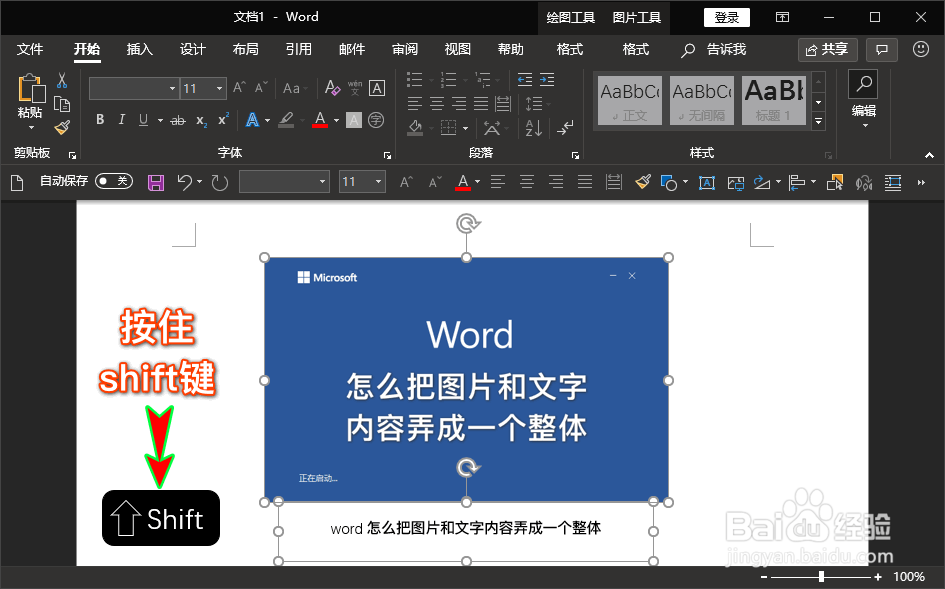Open the Borders dropdown arrow

(465, 128)
